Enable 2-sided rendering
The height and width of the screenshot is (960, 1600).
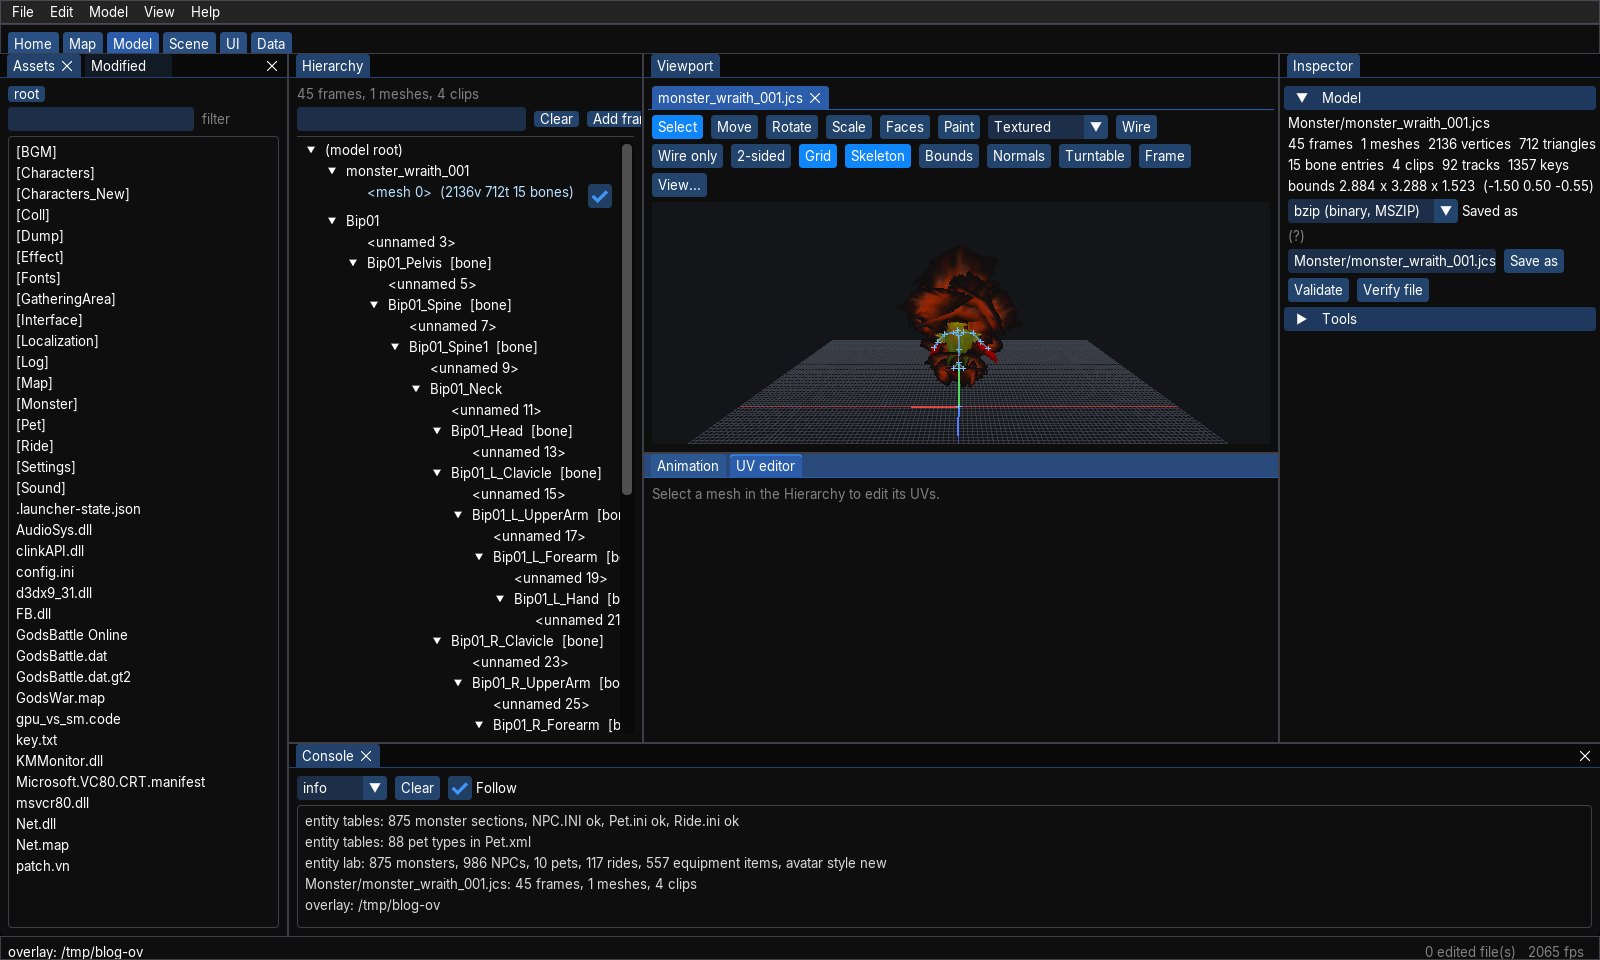[x=761, y=156]
